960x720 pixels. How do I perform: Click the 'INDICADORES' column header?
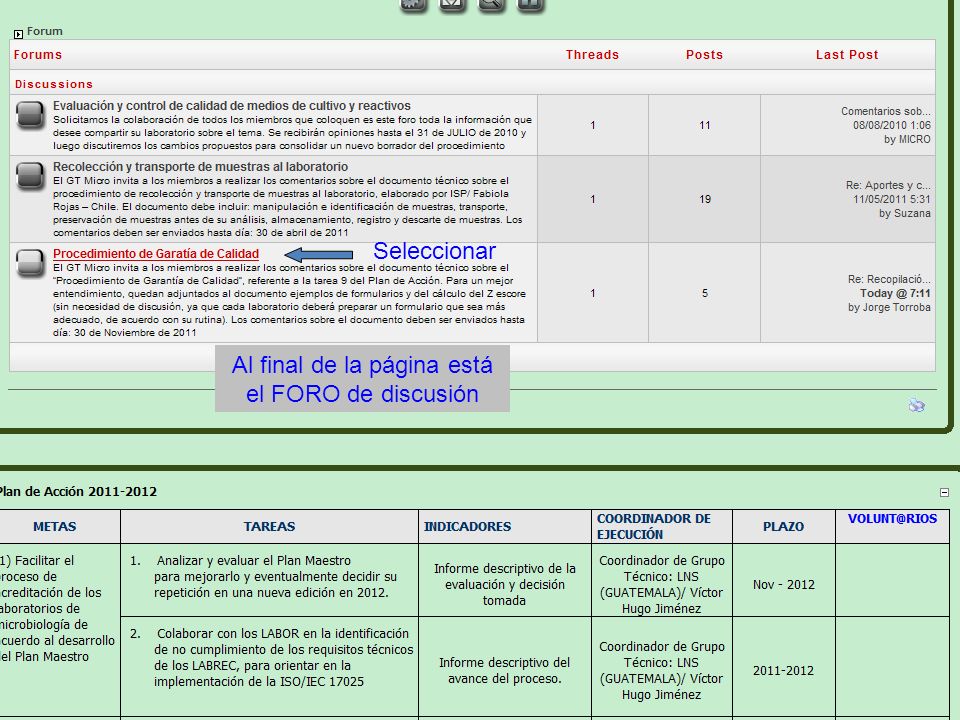click(467, 527)
